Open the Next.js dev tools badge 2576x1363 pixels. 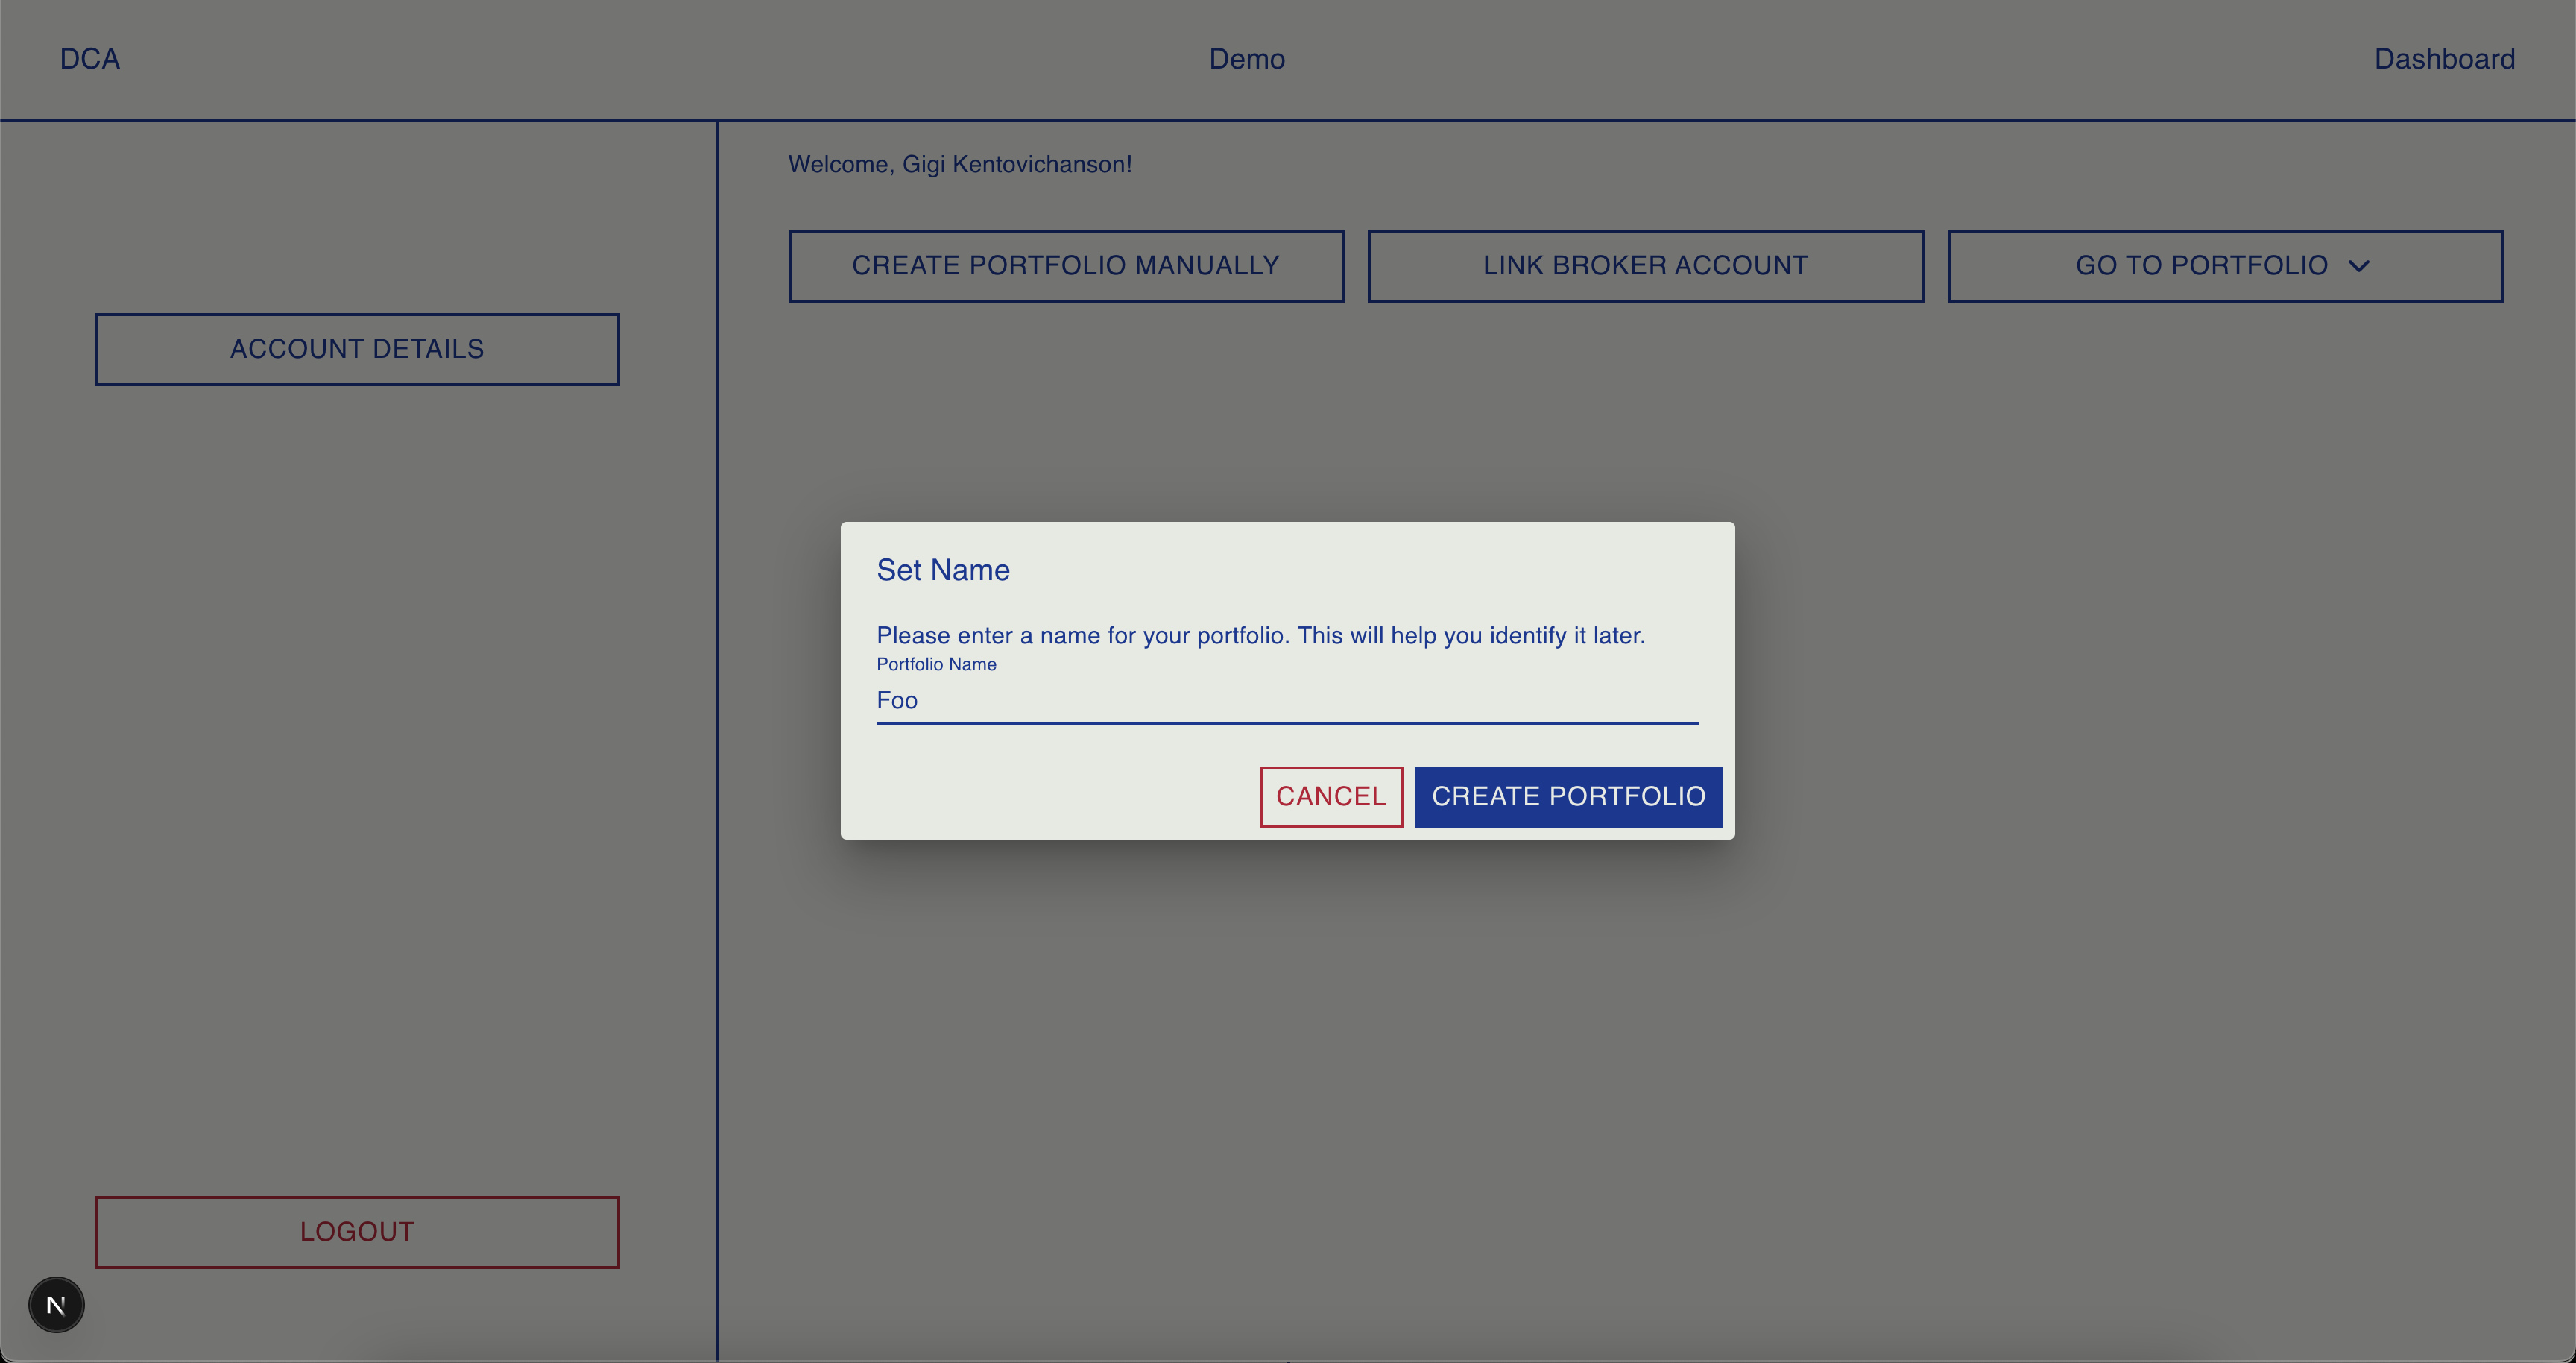coord(56,1305)
